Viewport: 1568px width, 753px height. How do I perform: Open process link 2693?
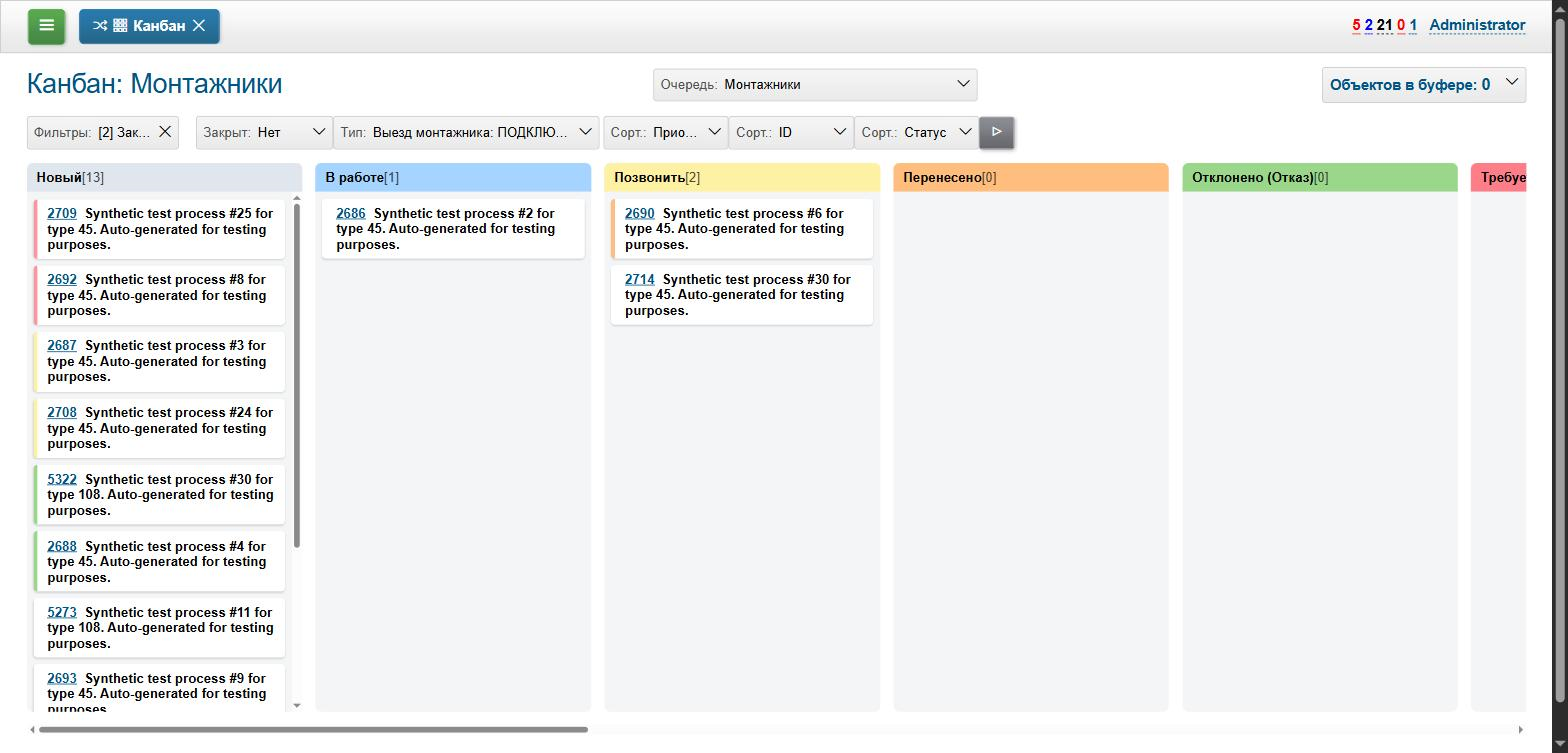click(62, 678)
